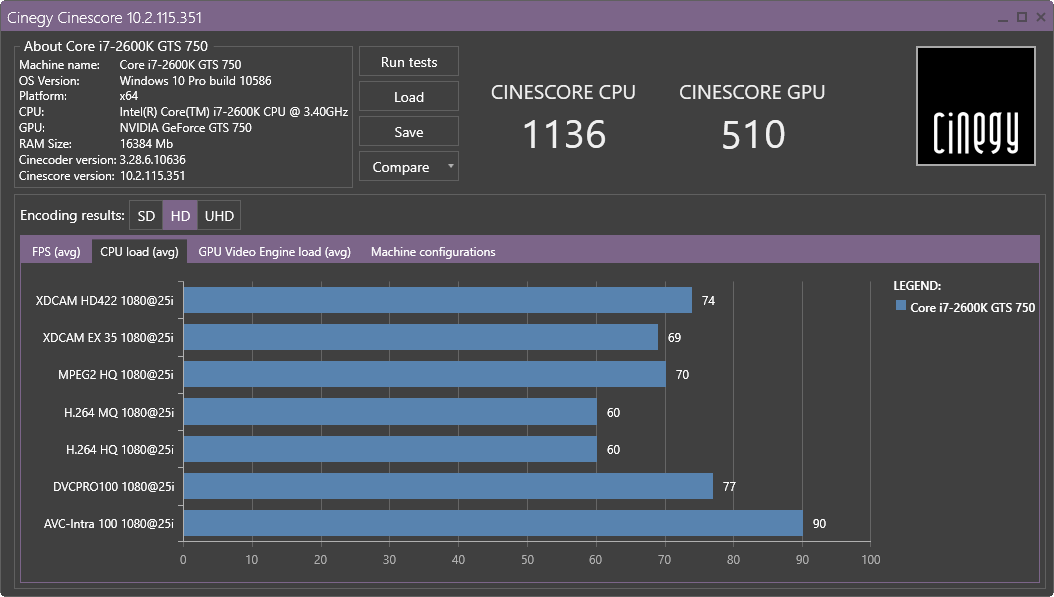This screenshot has height=597, width=1054.
Task: Open Machine configurations tab
Action: click(x=433, y=251)
